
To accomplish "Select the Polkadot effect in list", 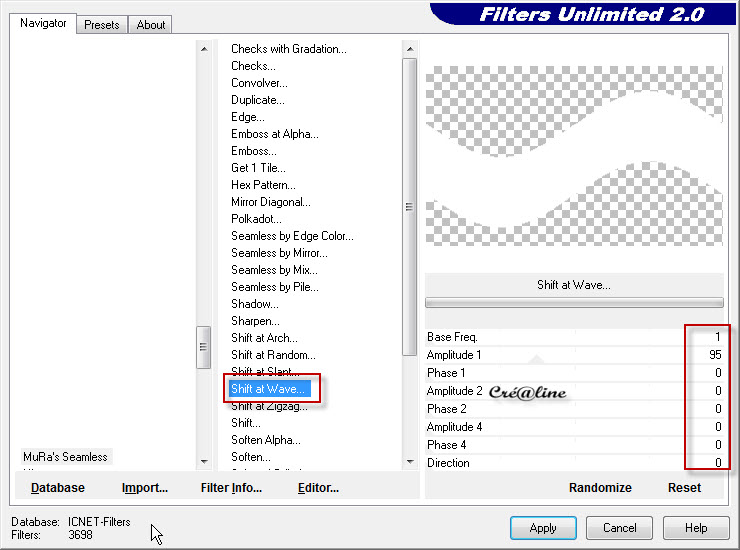I will (256, 219).
